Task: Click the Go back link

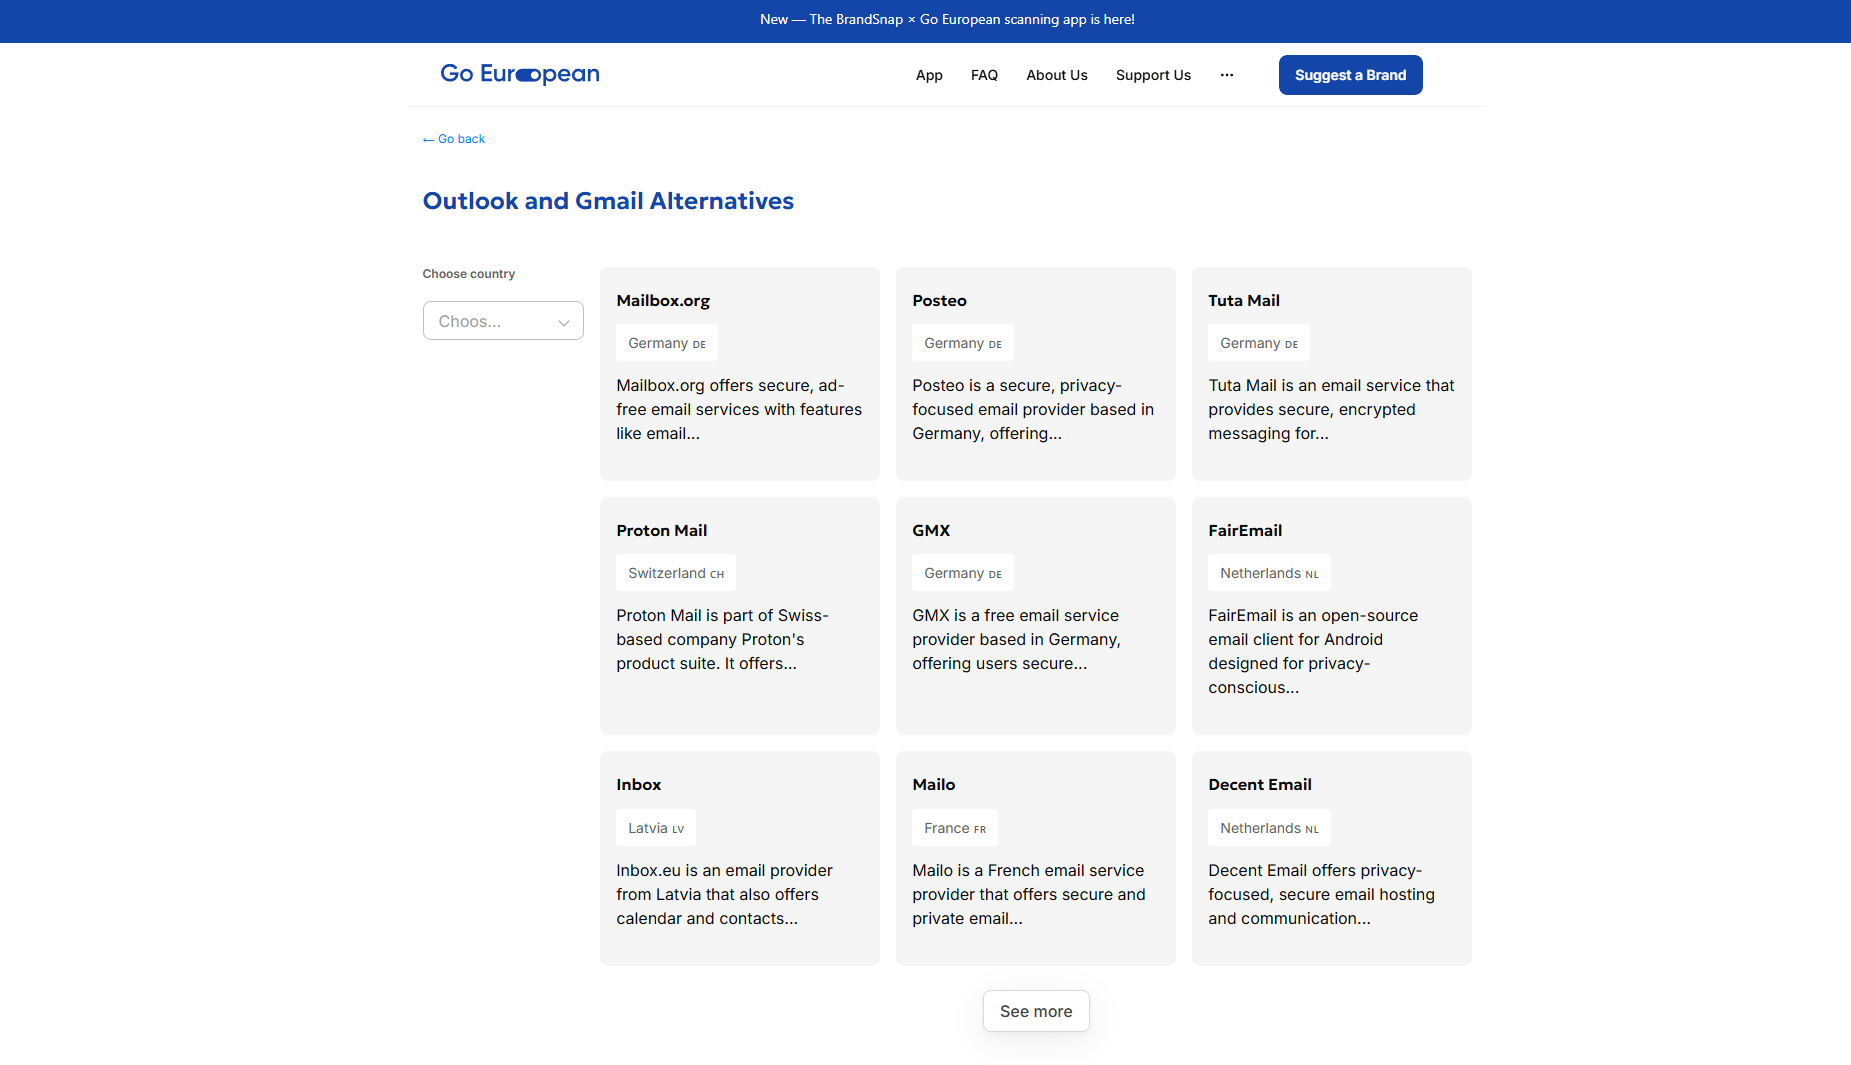Action: tap(454, 139)
